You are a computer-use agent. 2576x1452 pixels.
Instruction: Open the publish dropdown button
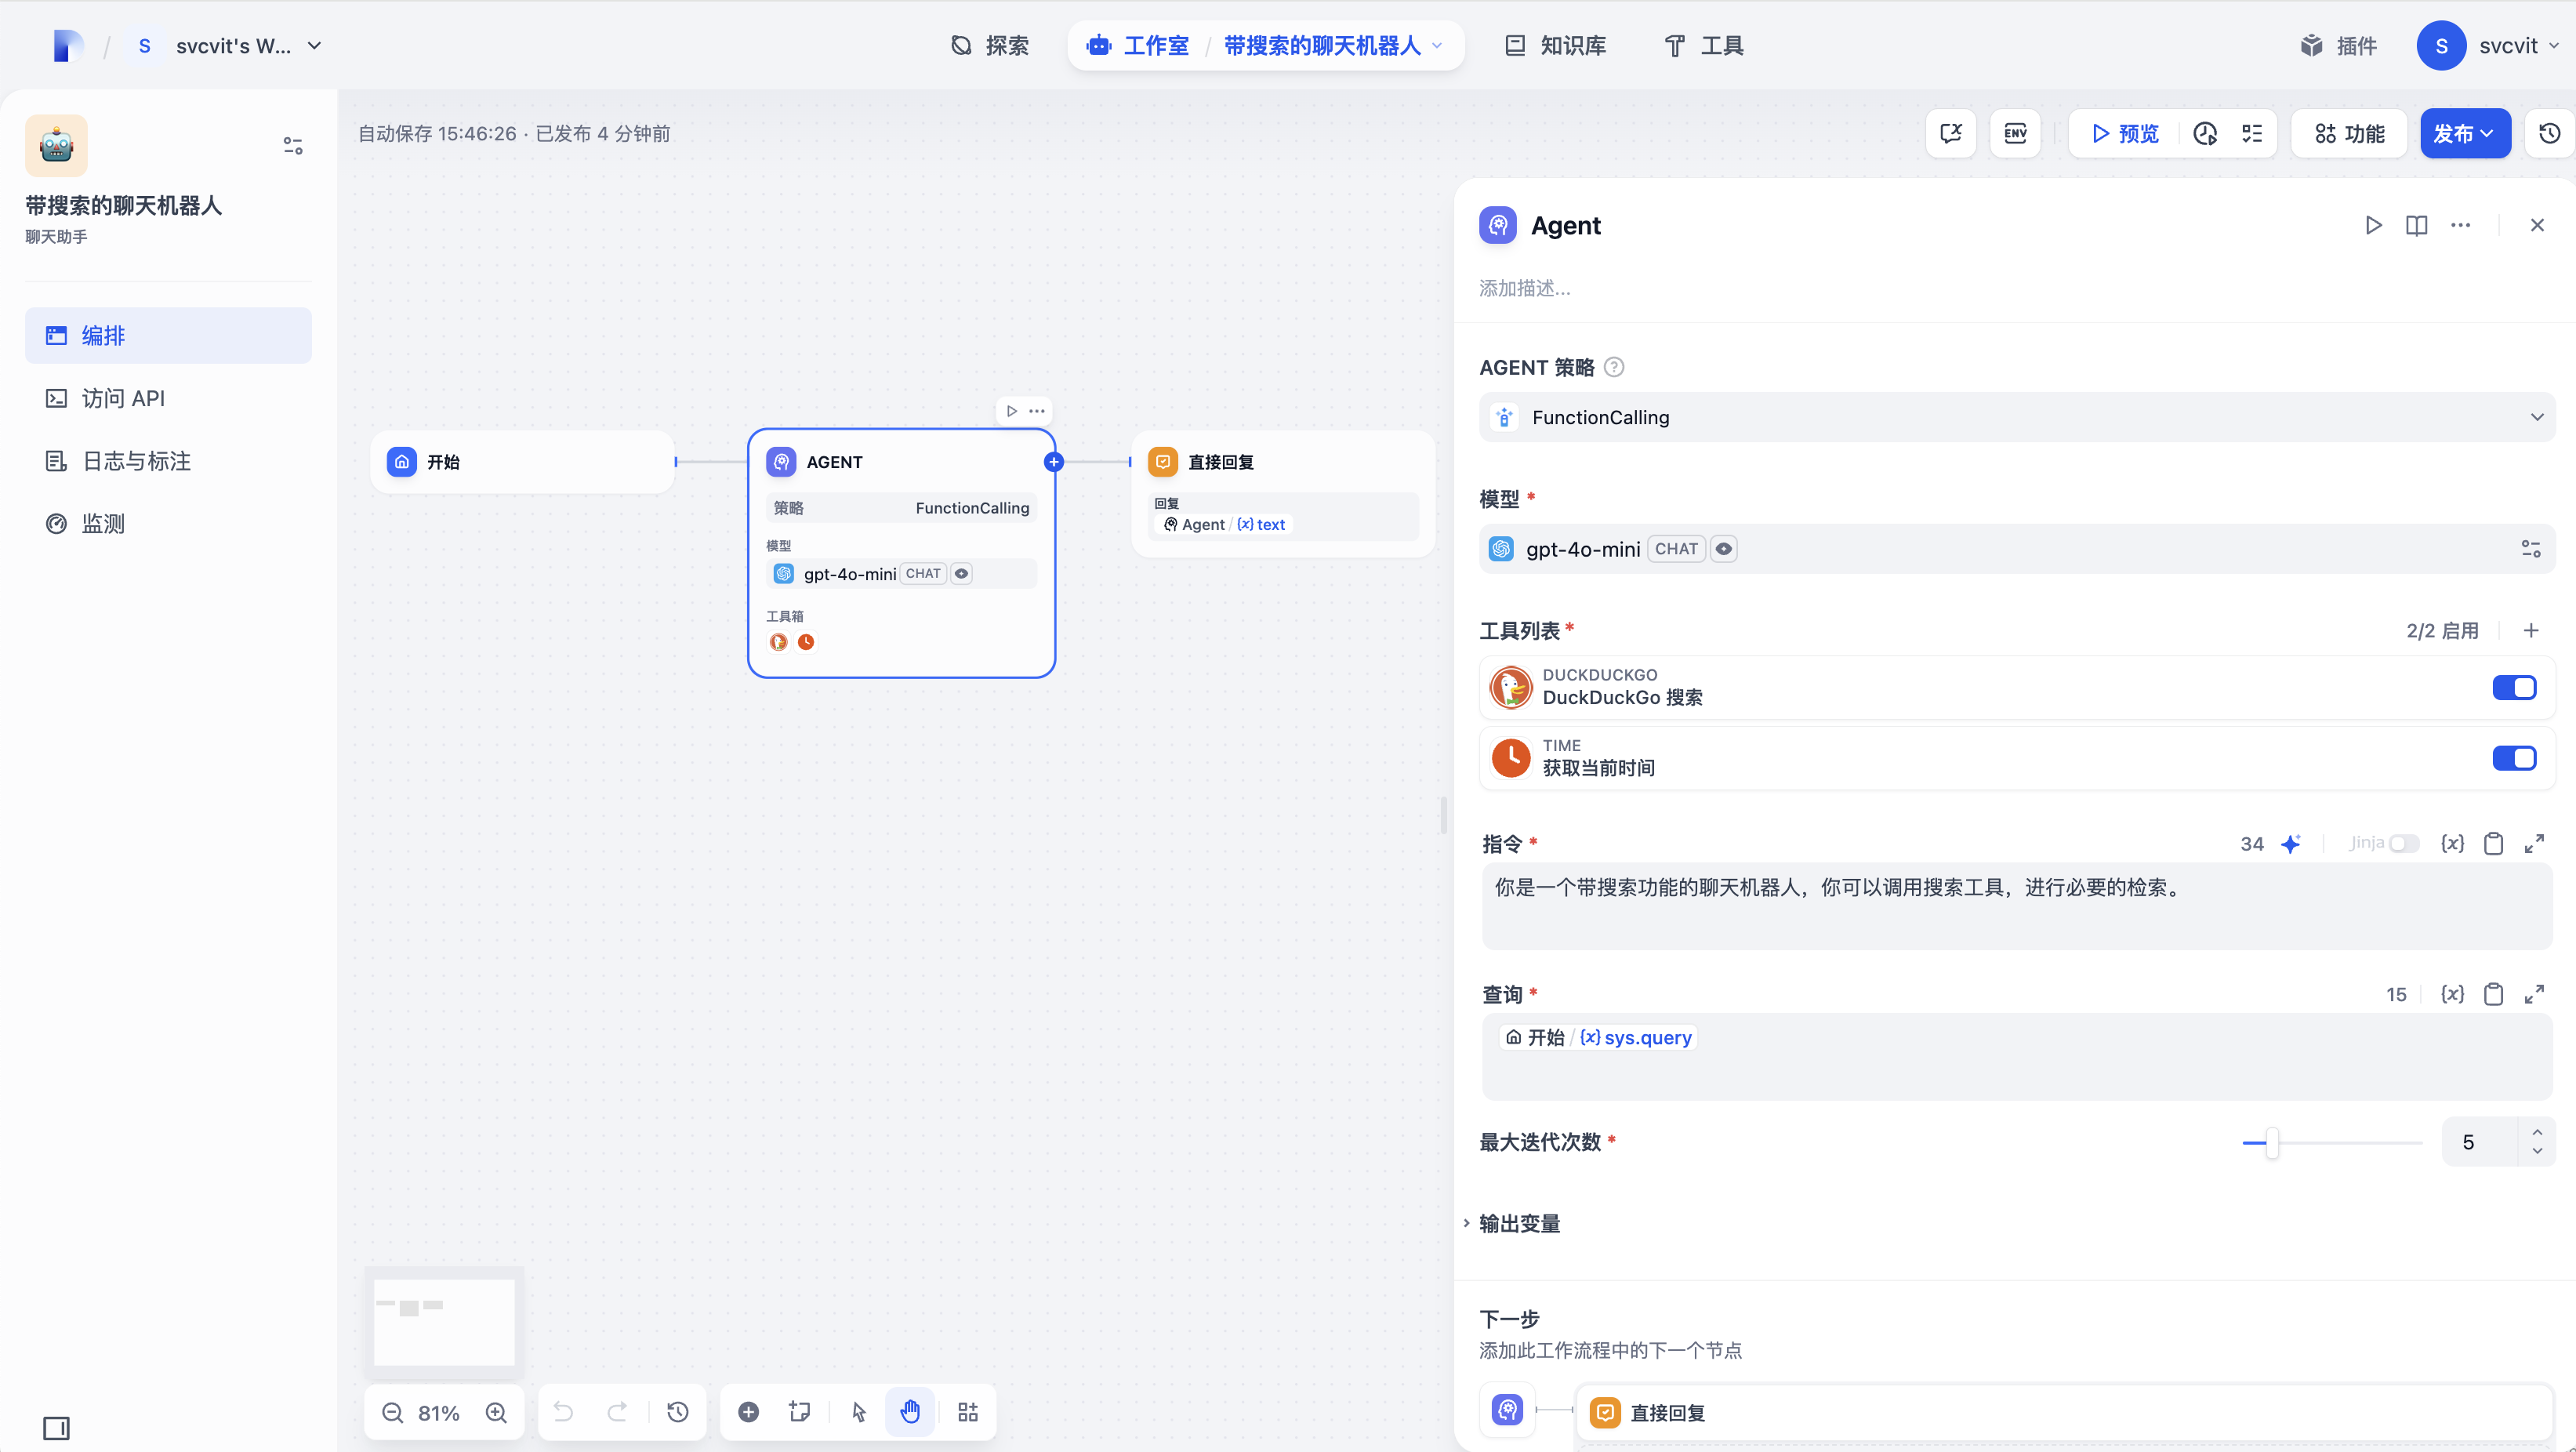(2464, 133)
